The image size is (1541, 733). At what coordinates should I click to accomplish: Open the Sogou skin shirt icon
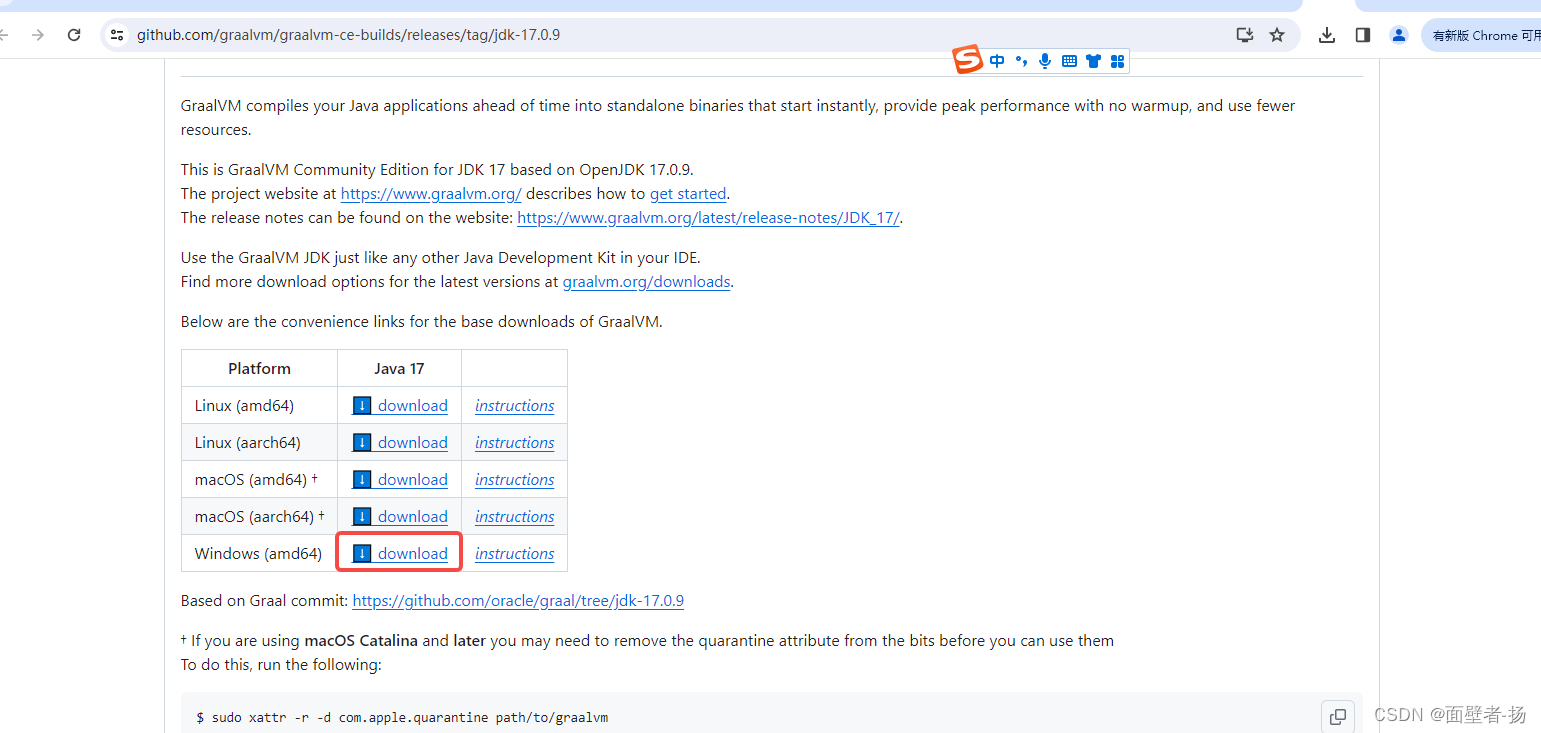1093,61
